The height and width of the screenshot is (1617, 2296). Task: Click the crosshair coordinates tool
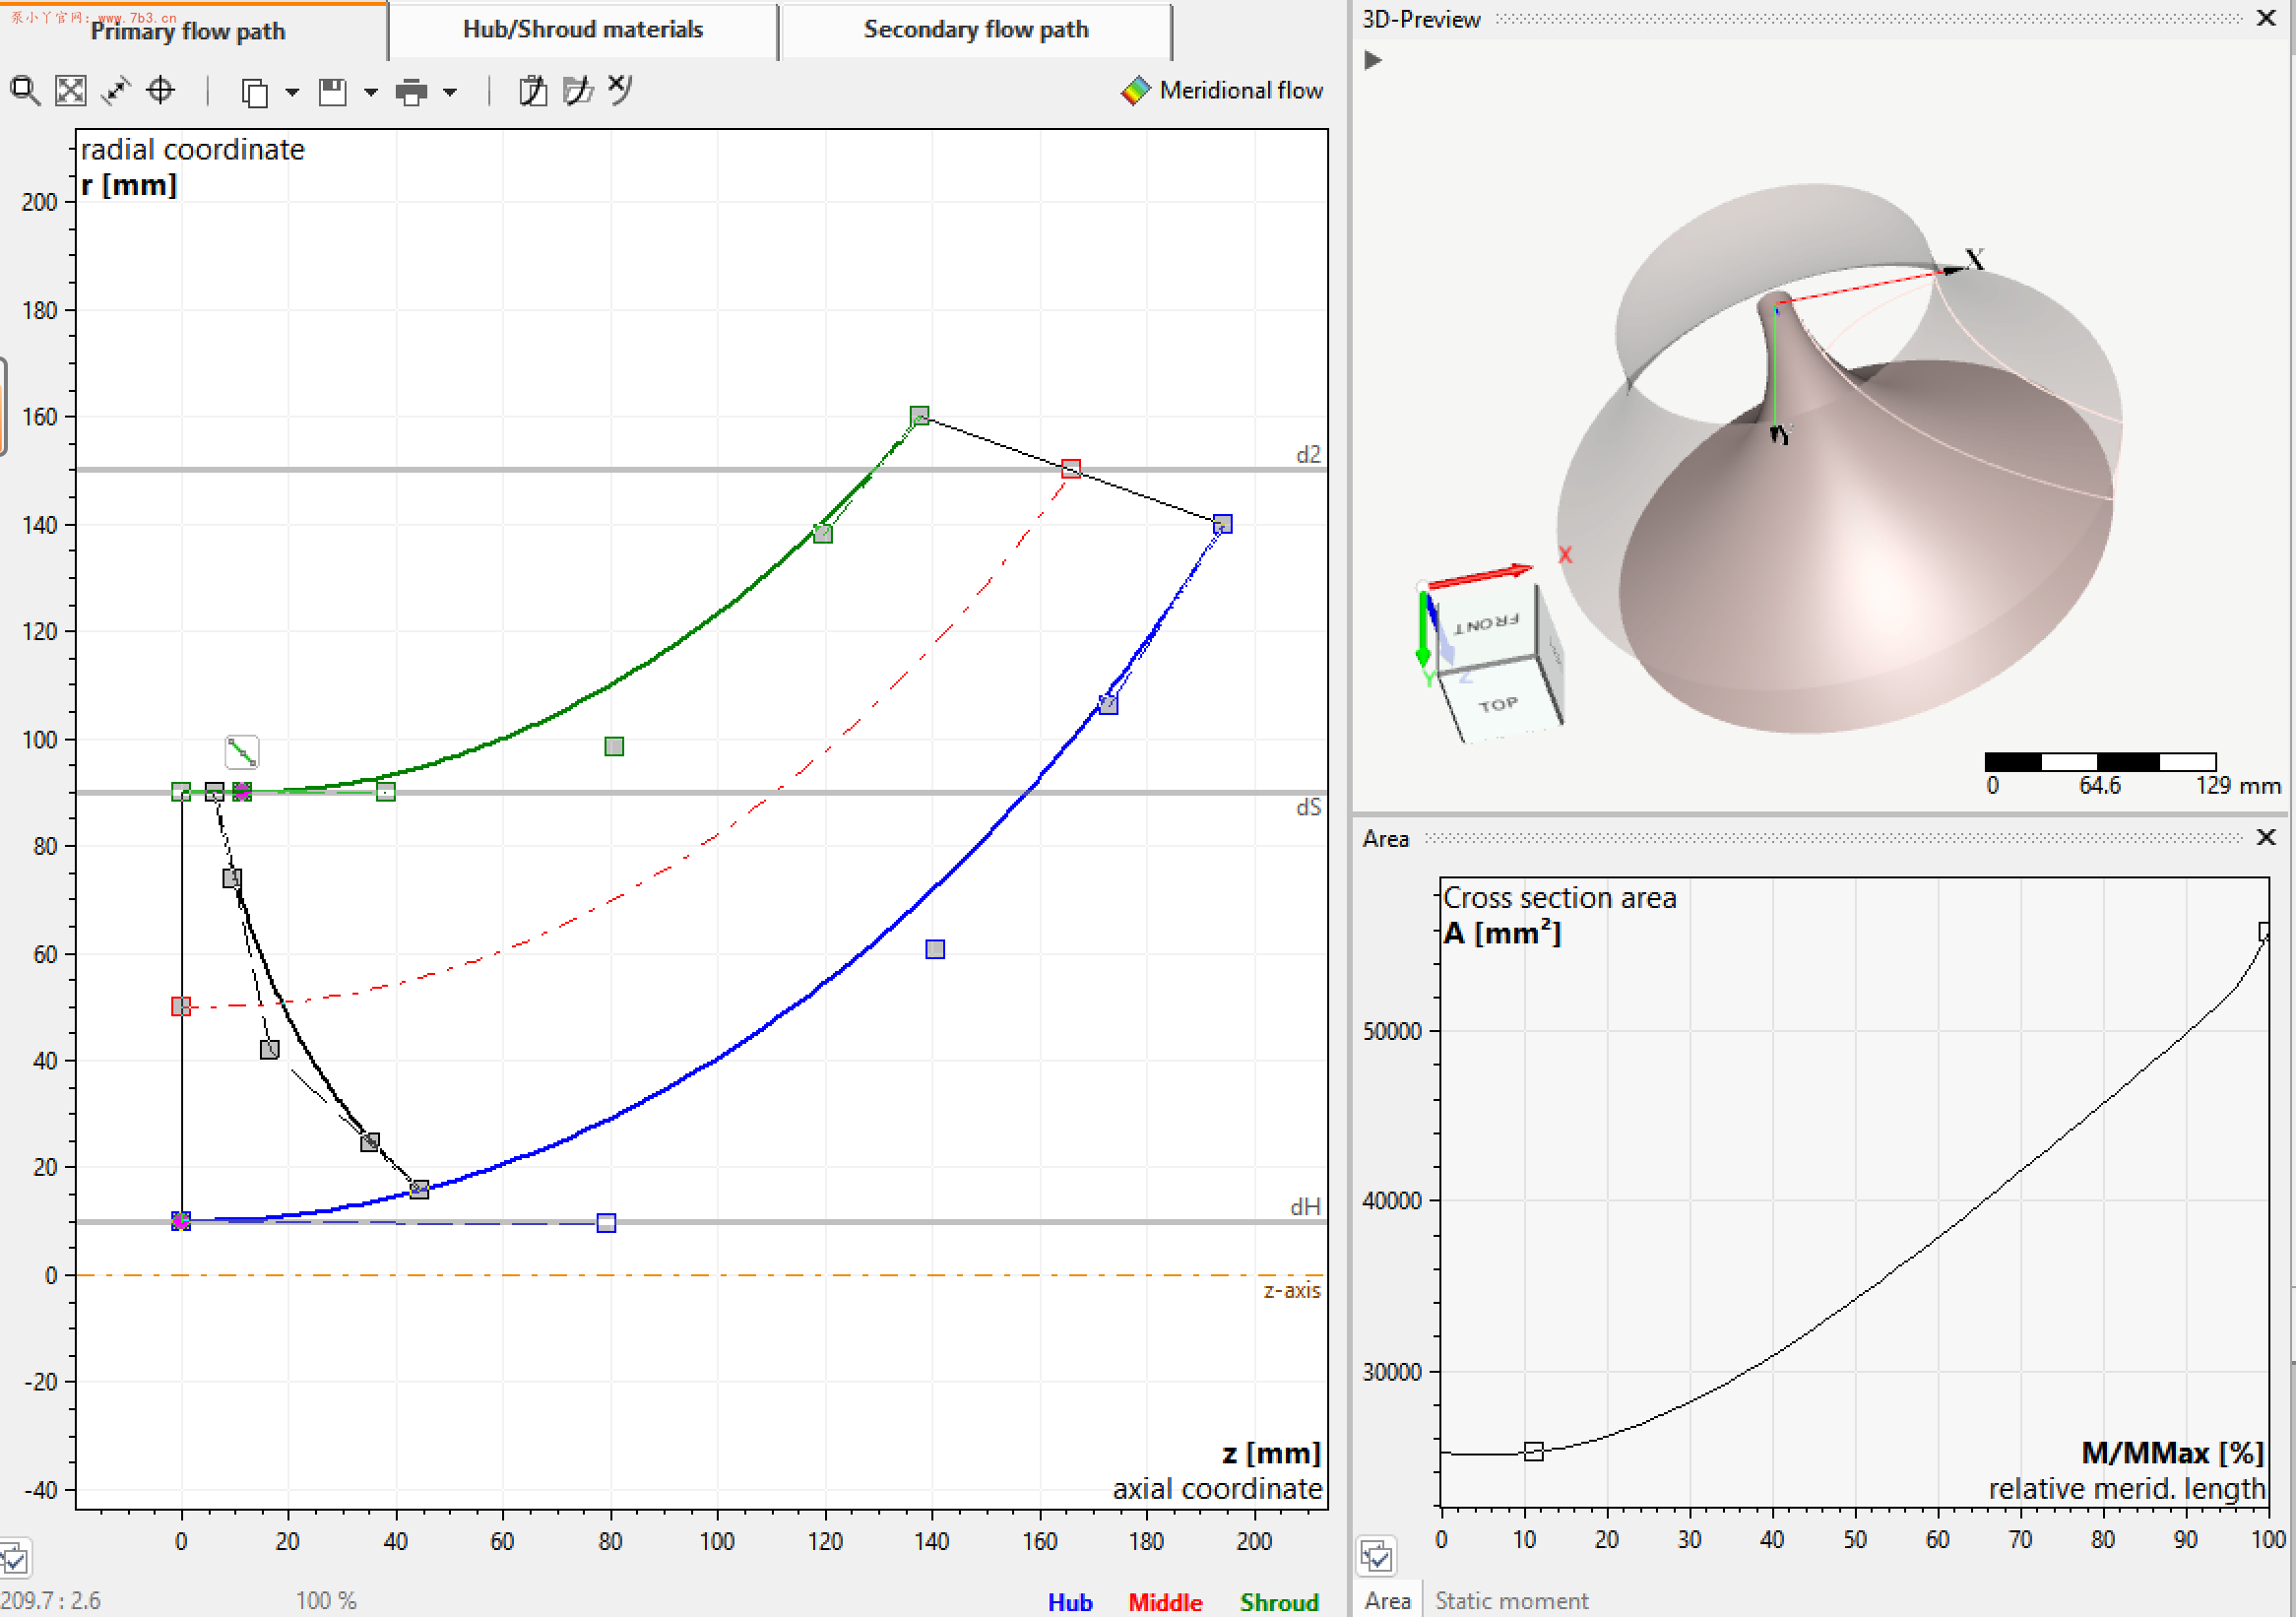pos(160,91)
